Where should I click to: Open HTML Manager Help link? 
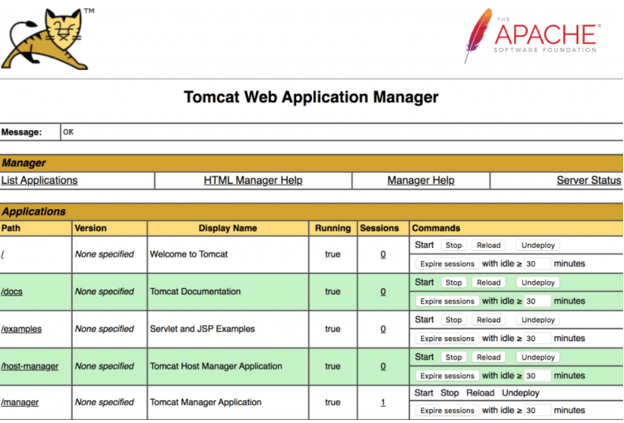click(x=253, y=181)
